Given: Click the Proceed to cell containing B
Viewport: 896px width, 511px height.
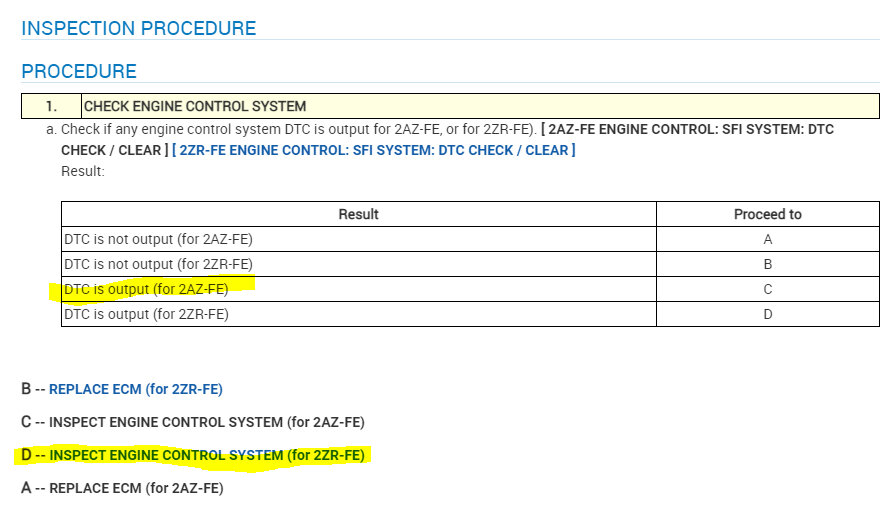Looking at the screenshot, I should [x=767, y=264].
